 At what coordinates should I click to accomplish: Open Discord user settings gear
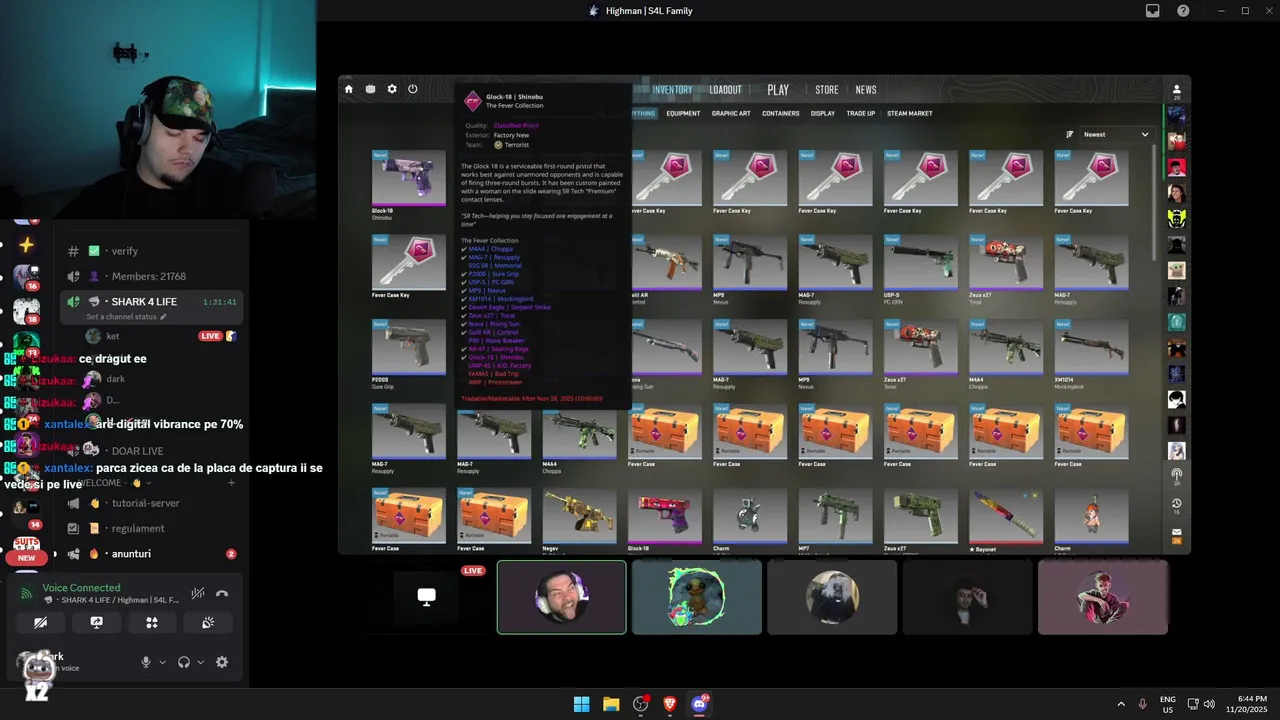click(x=222, y=662)
